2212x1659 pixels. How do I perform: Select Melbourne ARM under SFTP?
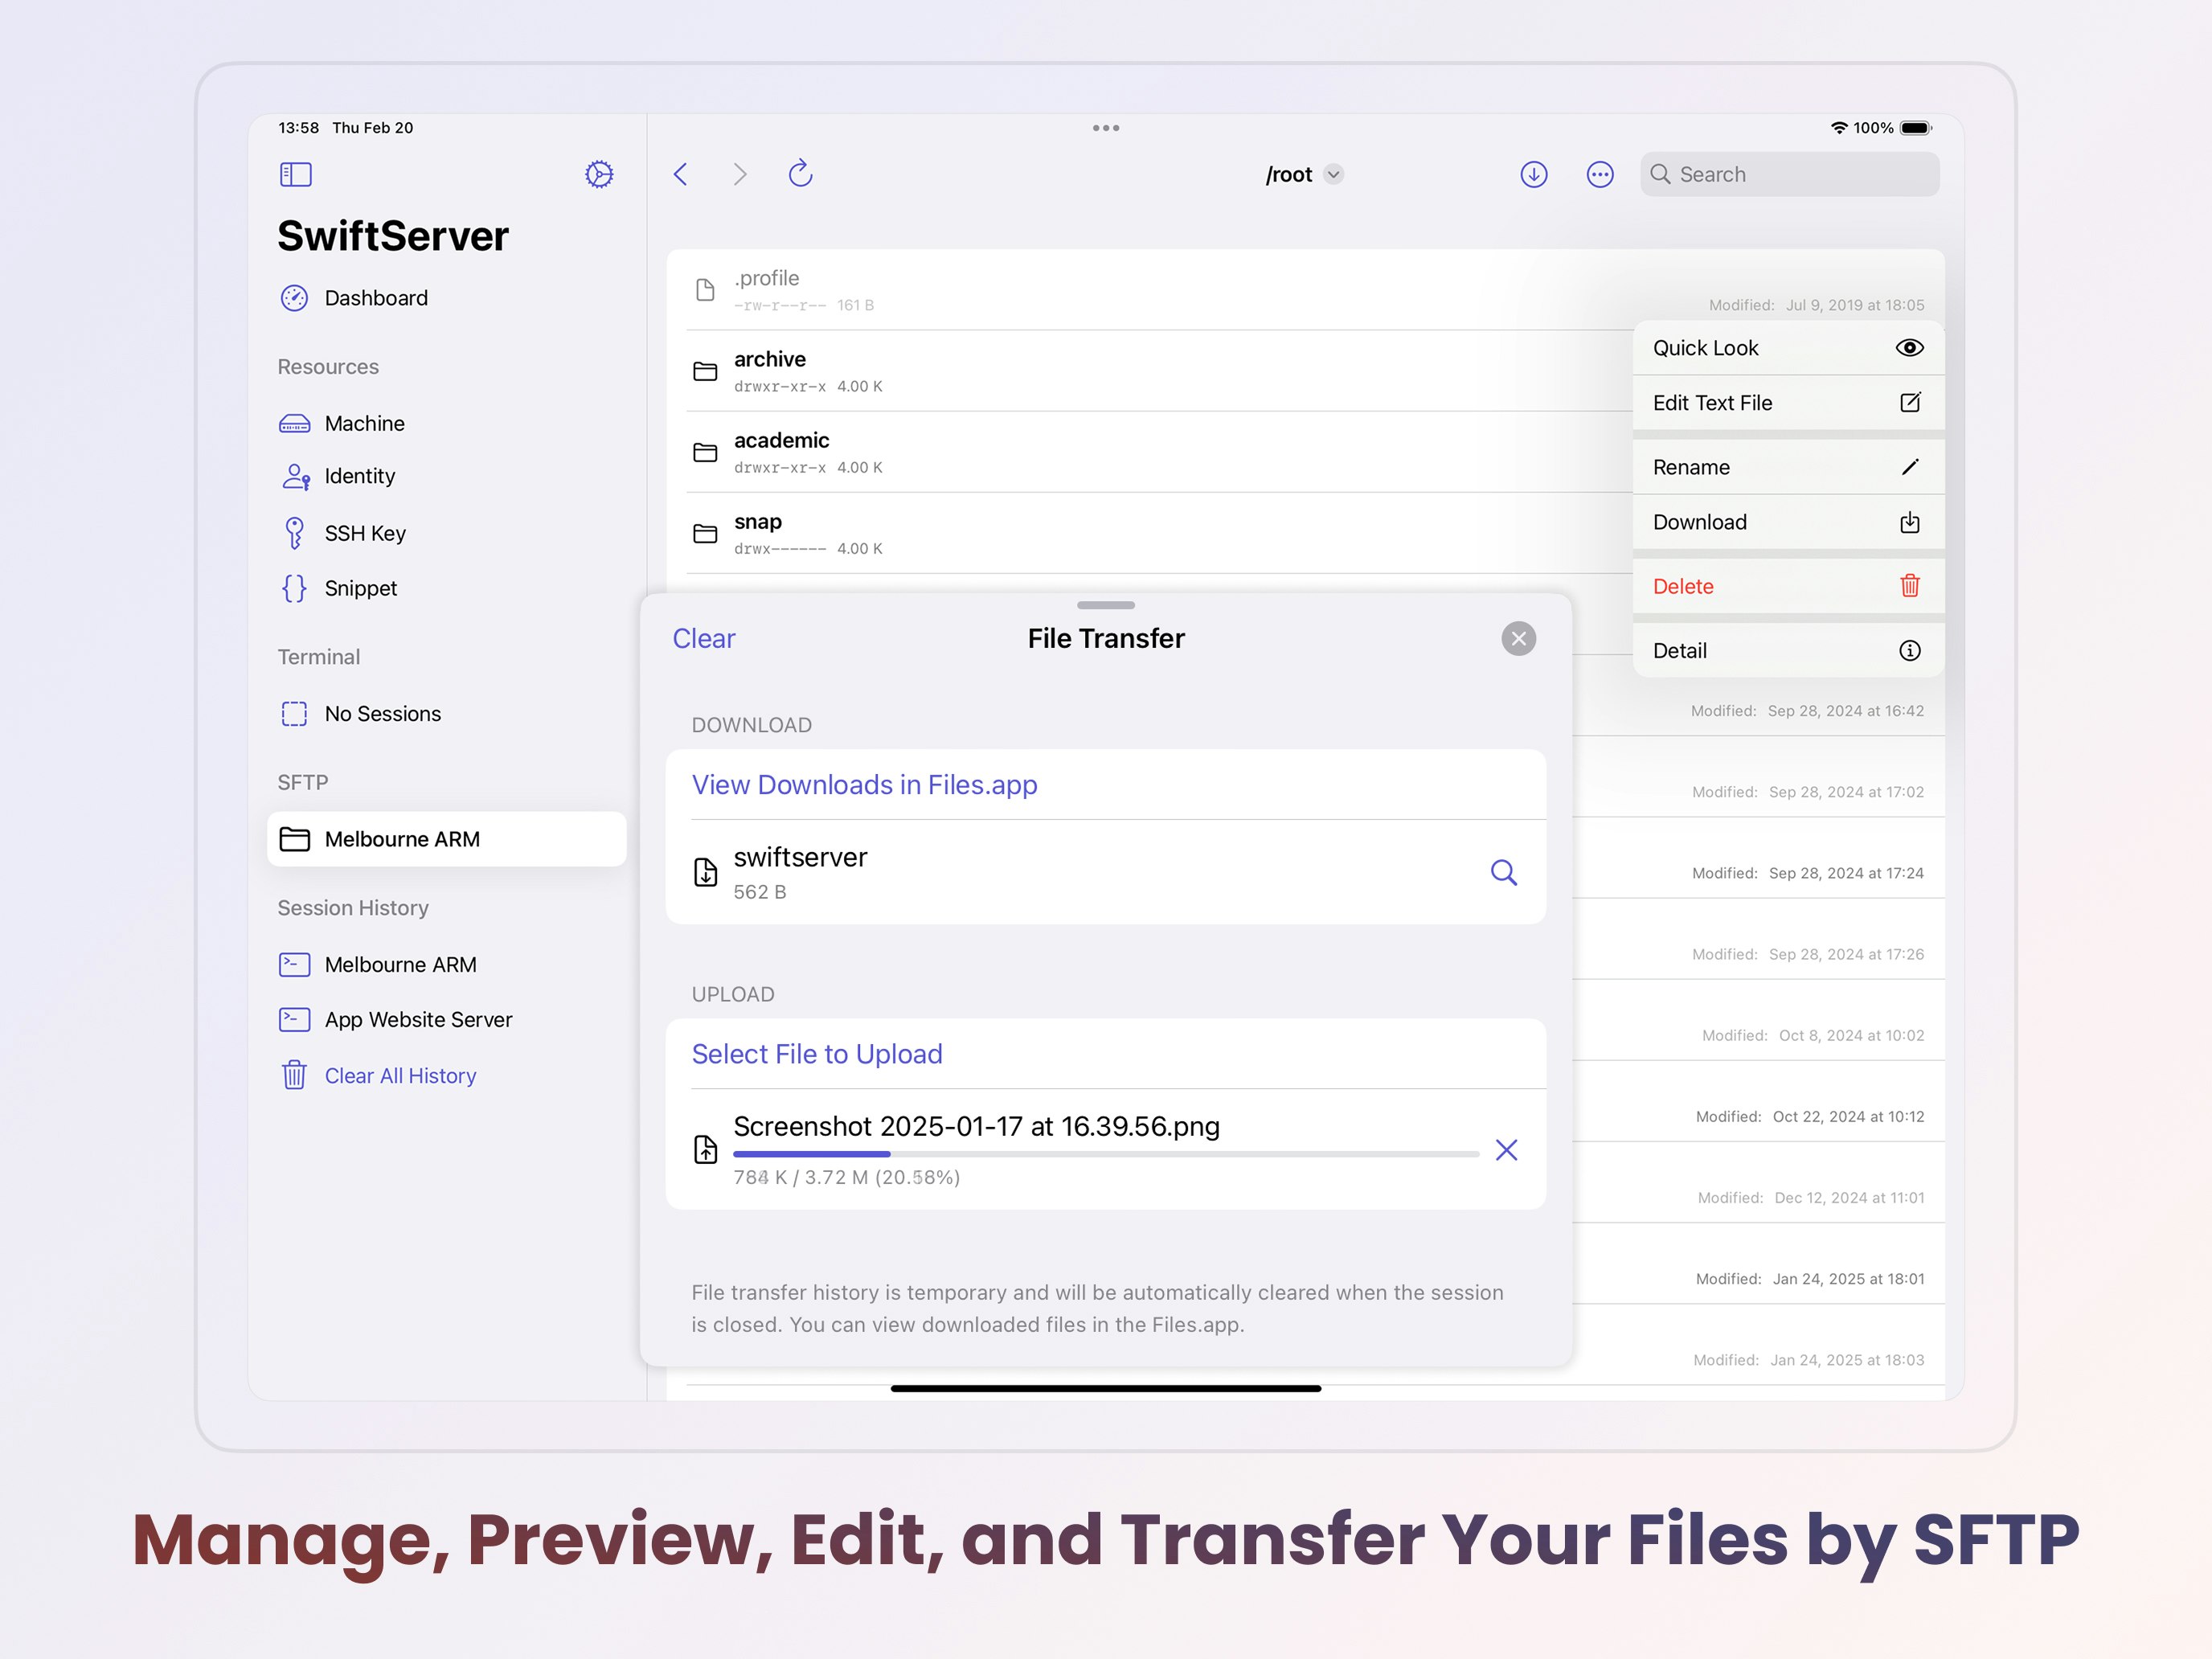(x=447, y=839)
